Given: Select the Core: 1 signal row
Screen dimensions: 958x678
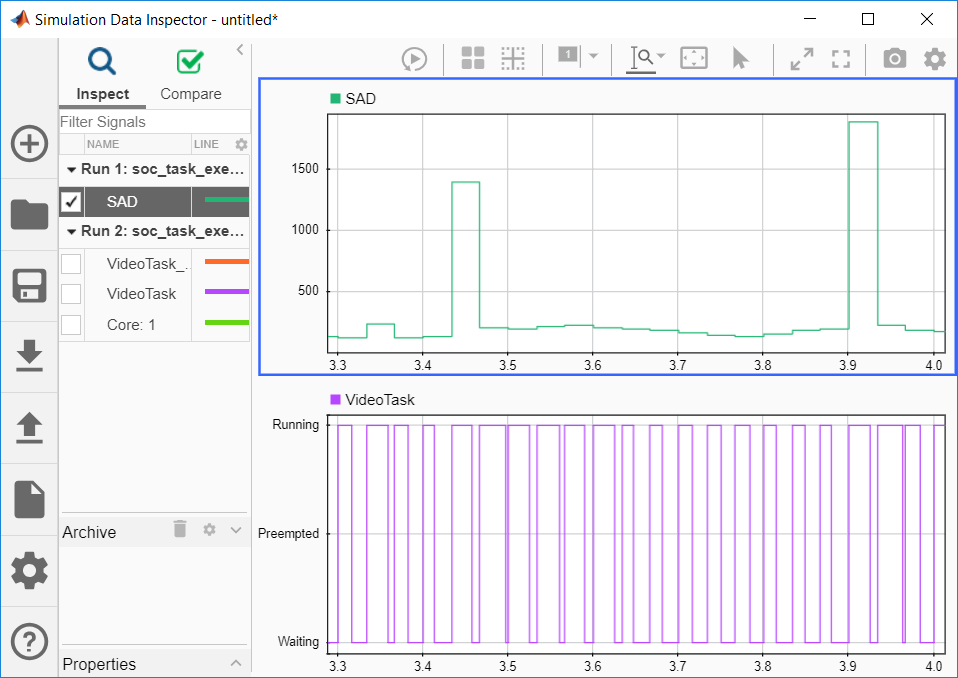Looking at the screenshot, I should (x=155, y=324).
